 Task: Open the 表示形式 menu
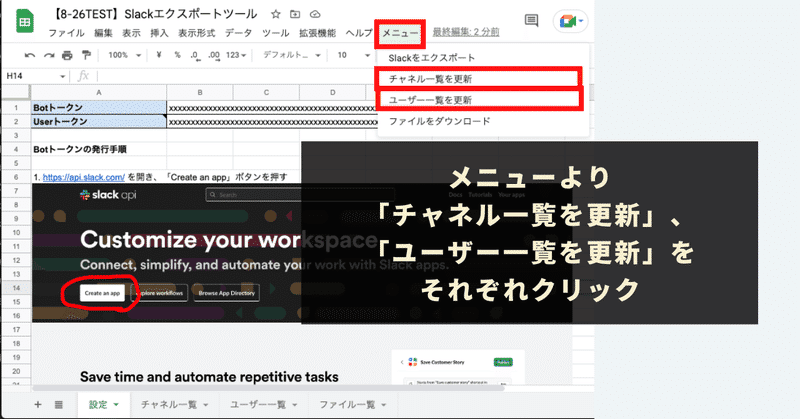(x=196, y=33)
